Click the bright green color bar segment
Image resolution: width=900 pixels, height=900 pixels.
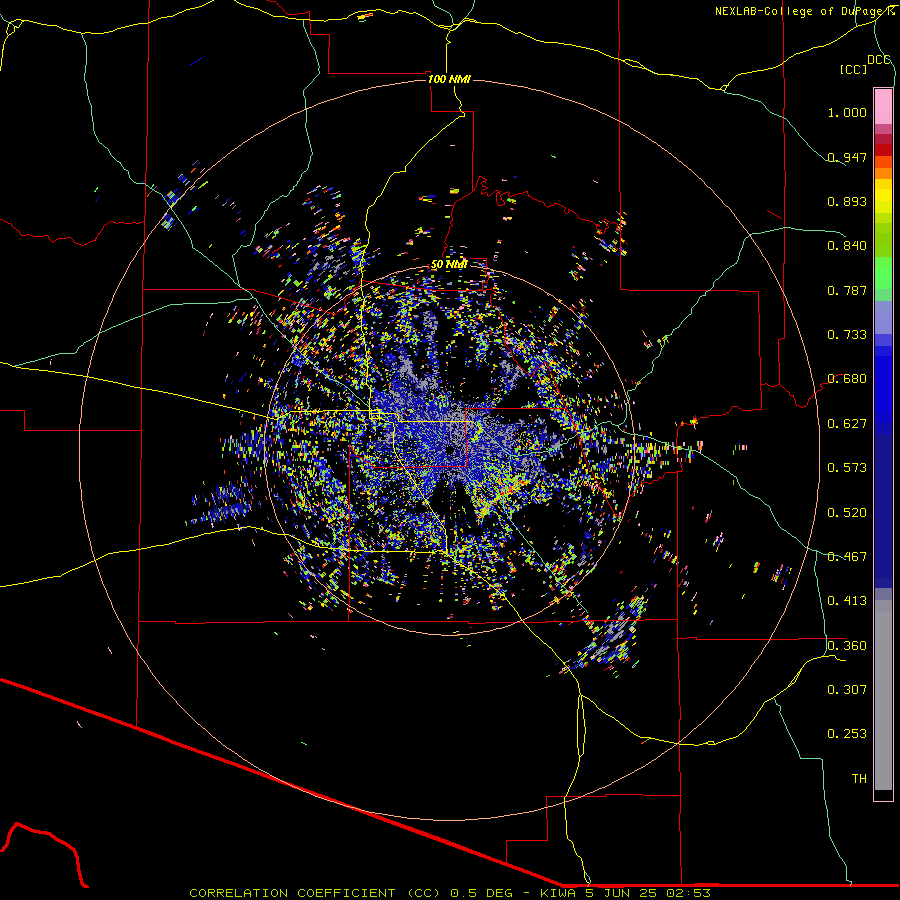pyautogui.click(x=883, y=273)
